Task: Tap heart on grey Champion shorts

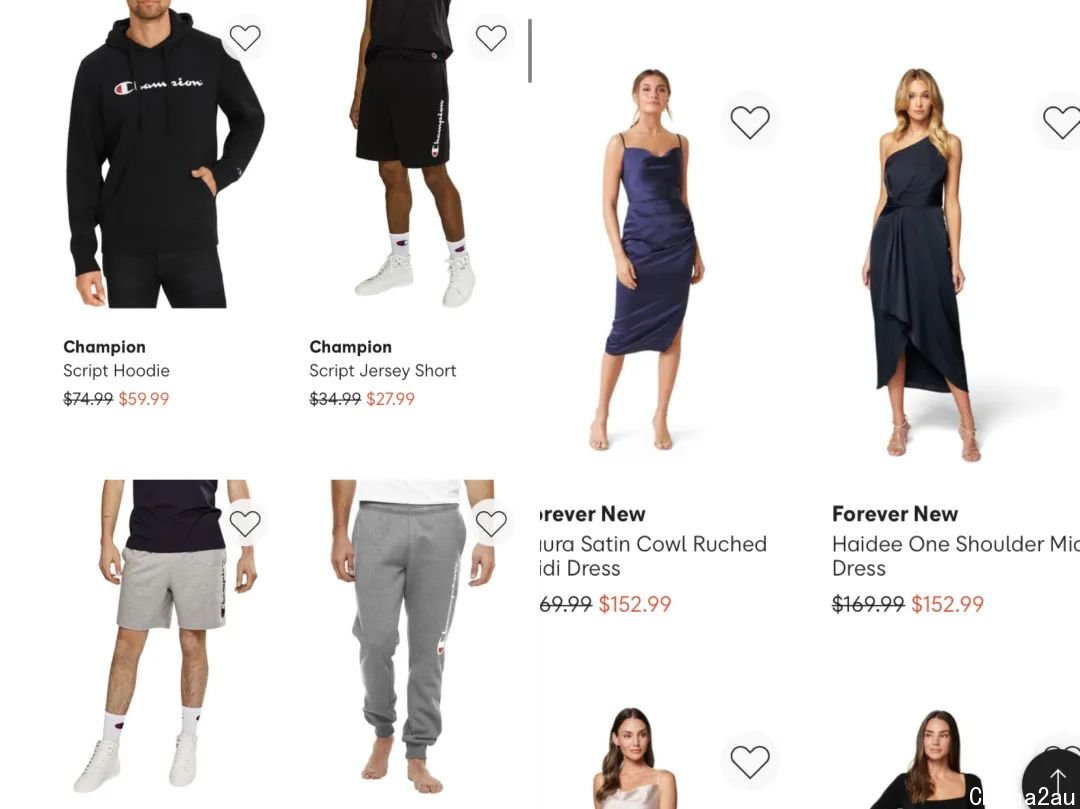Action: tap(245, 523)
